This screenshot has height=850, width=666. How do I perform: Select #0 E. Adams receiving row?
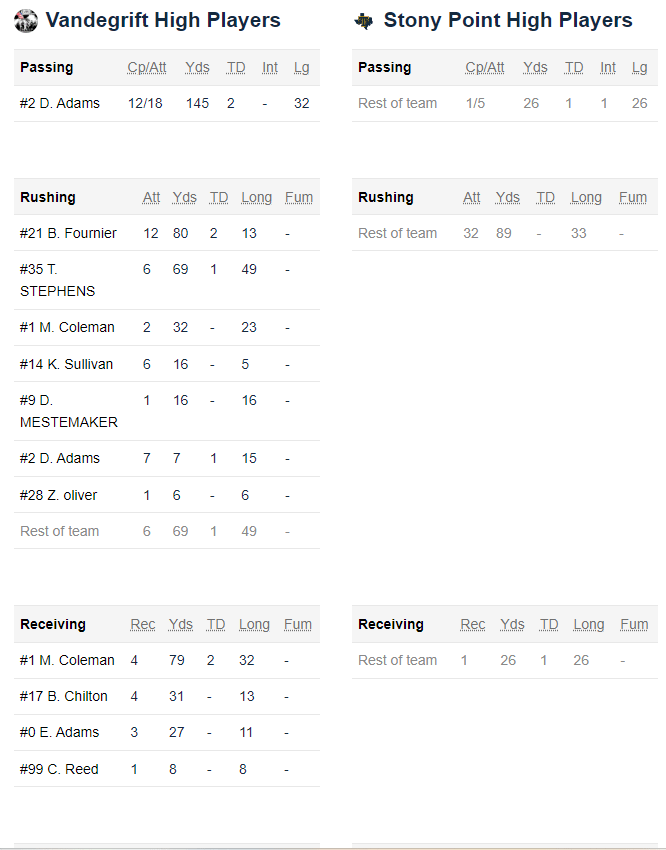[x=59, y=732]
